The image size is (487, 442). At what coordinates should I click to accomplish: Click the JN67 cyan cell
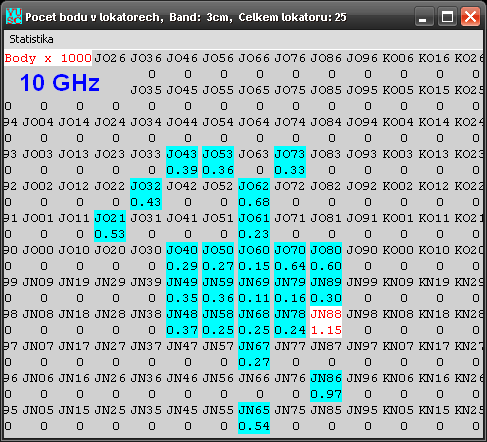pos(254,354)
